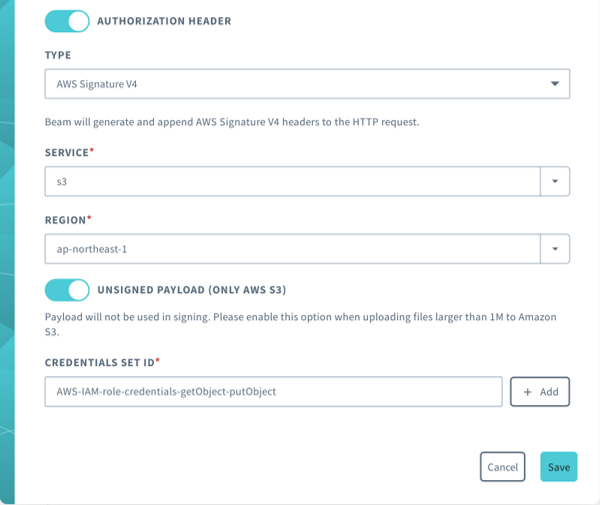
Task: Click the plus icon in Add button
Action: click(x=528, y=392)
